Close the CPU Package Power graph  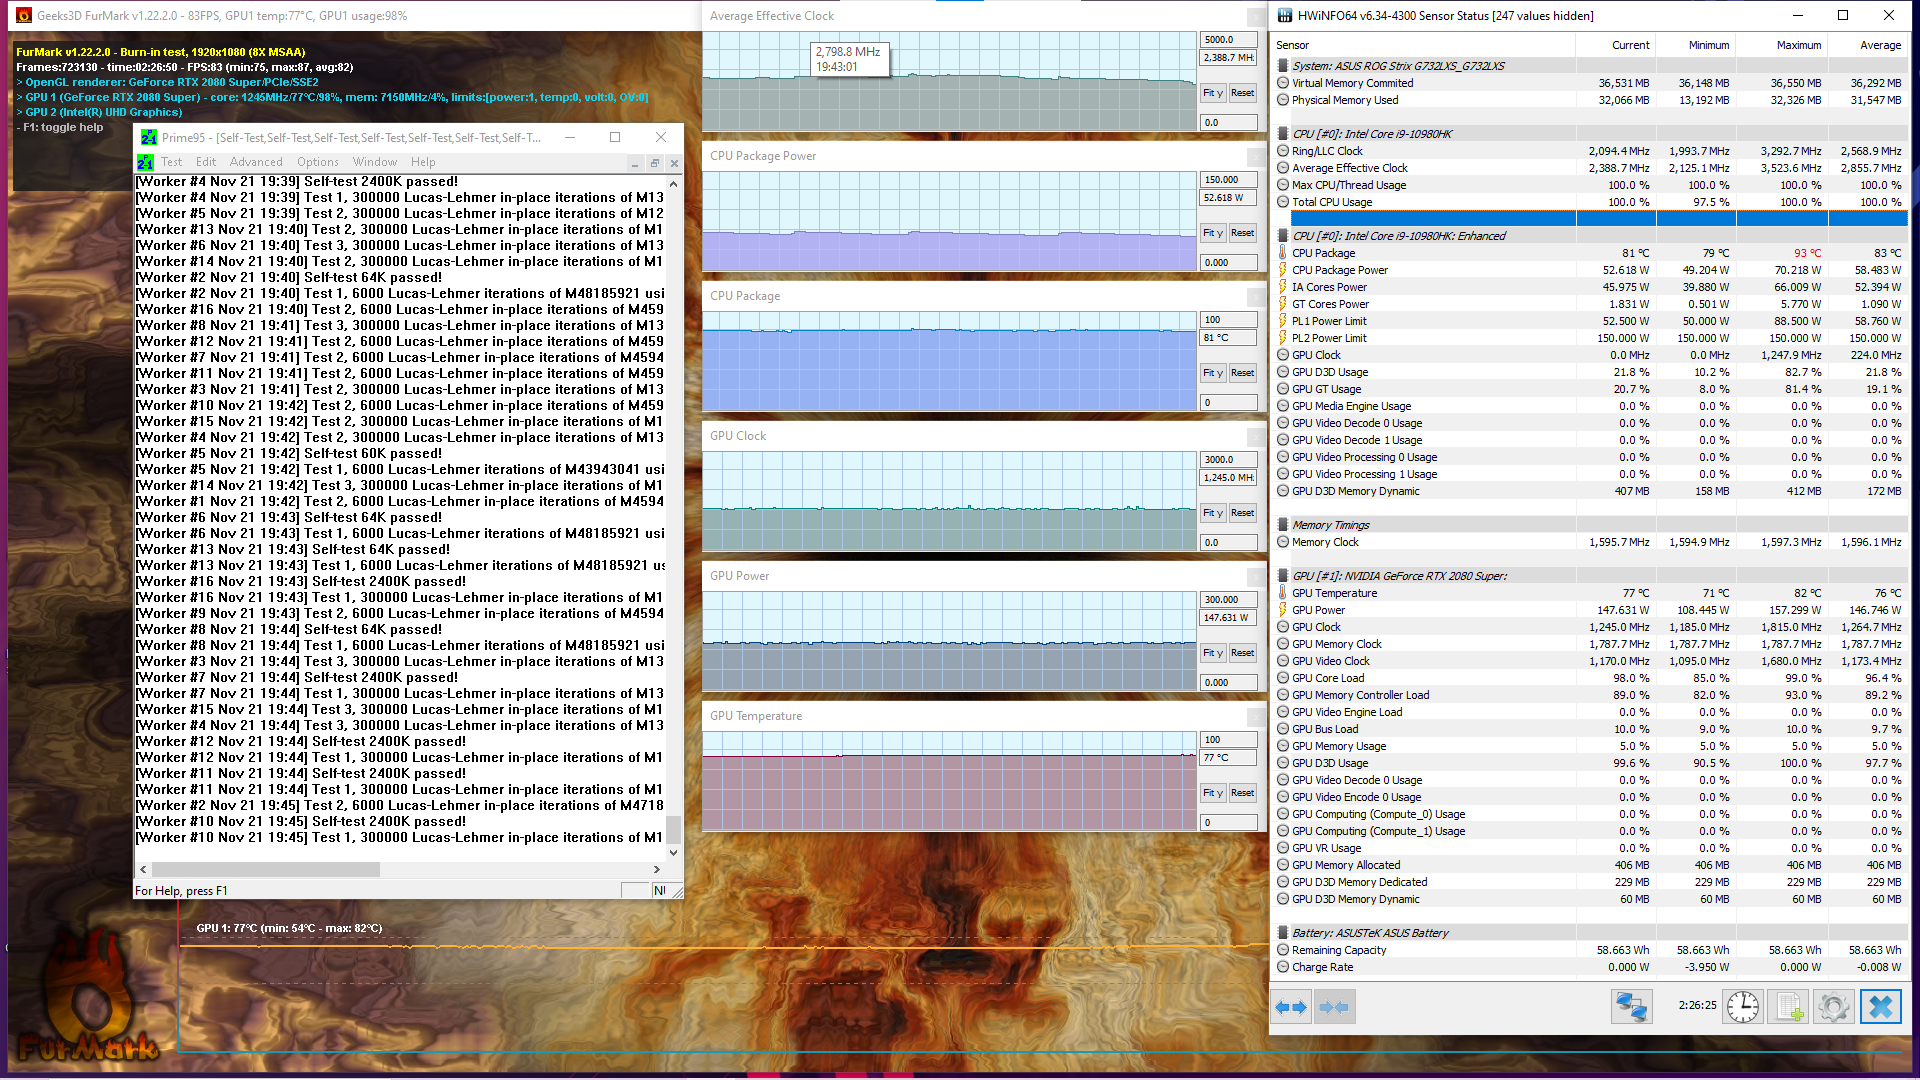[x=1256, y=156]
